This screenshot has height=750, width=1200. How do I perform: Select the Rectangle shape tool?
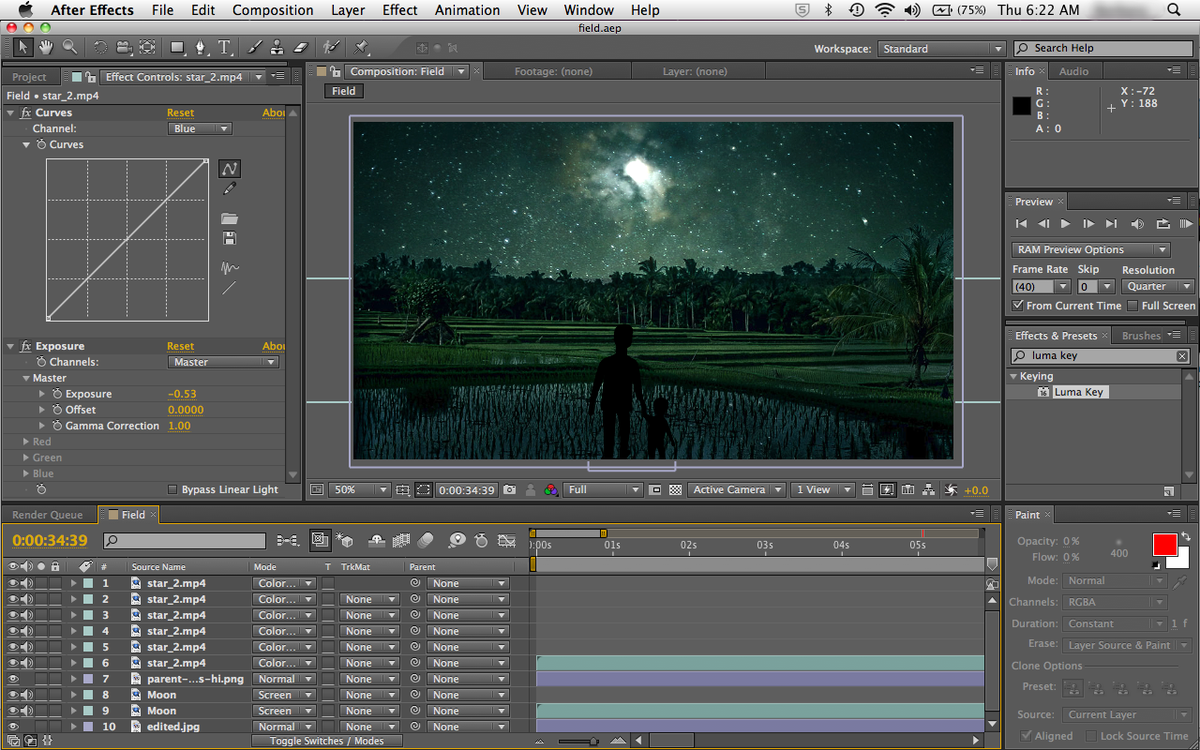pyautogui.click(x=177, y=47)
